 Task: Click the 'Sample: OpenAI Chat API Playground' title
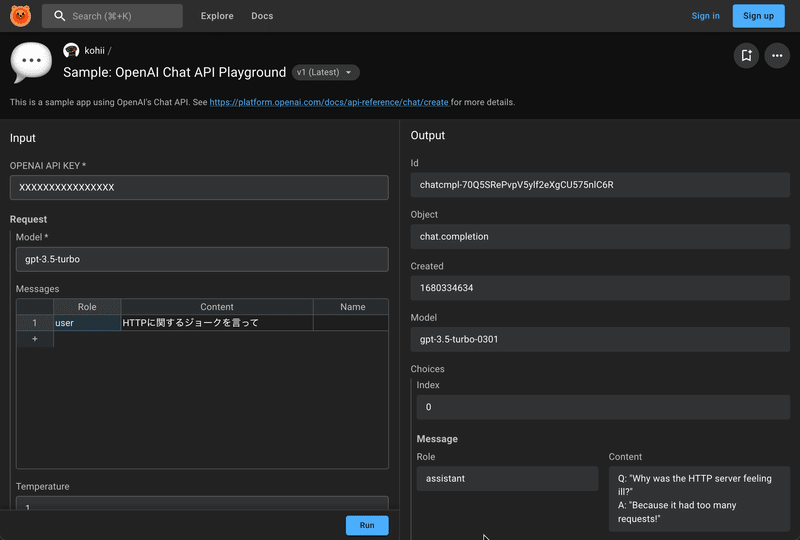click(x=174, y=72)
